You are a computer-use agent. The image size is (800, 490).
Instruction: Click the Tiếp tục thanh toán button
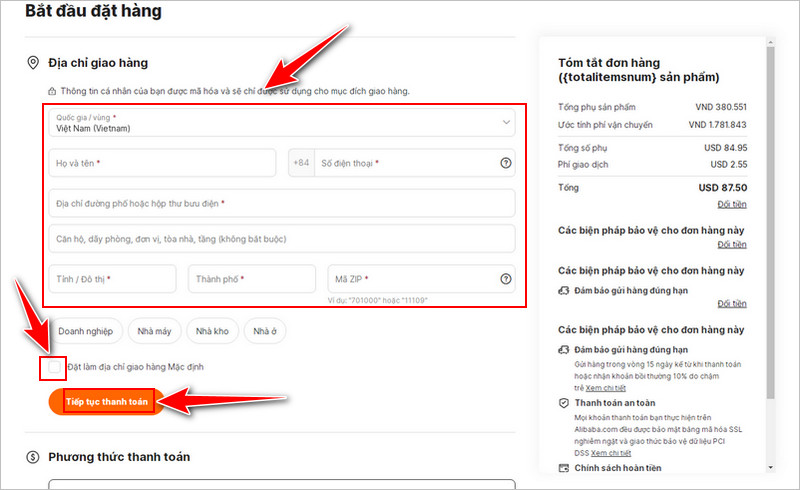(107, 402)
